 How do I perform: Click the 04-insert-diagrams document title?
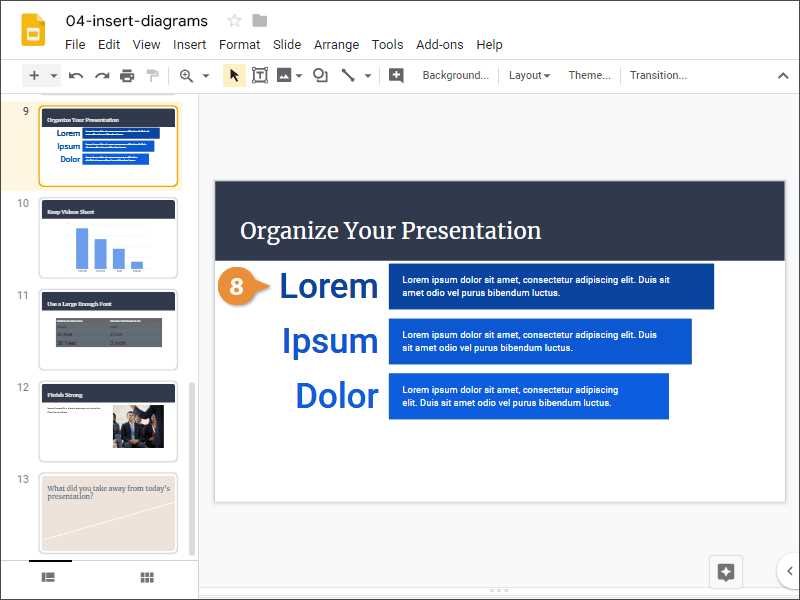pos(137,21)
